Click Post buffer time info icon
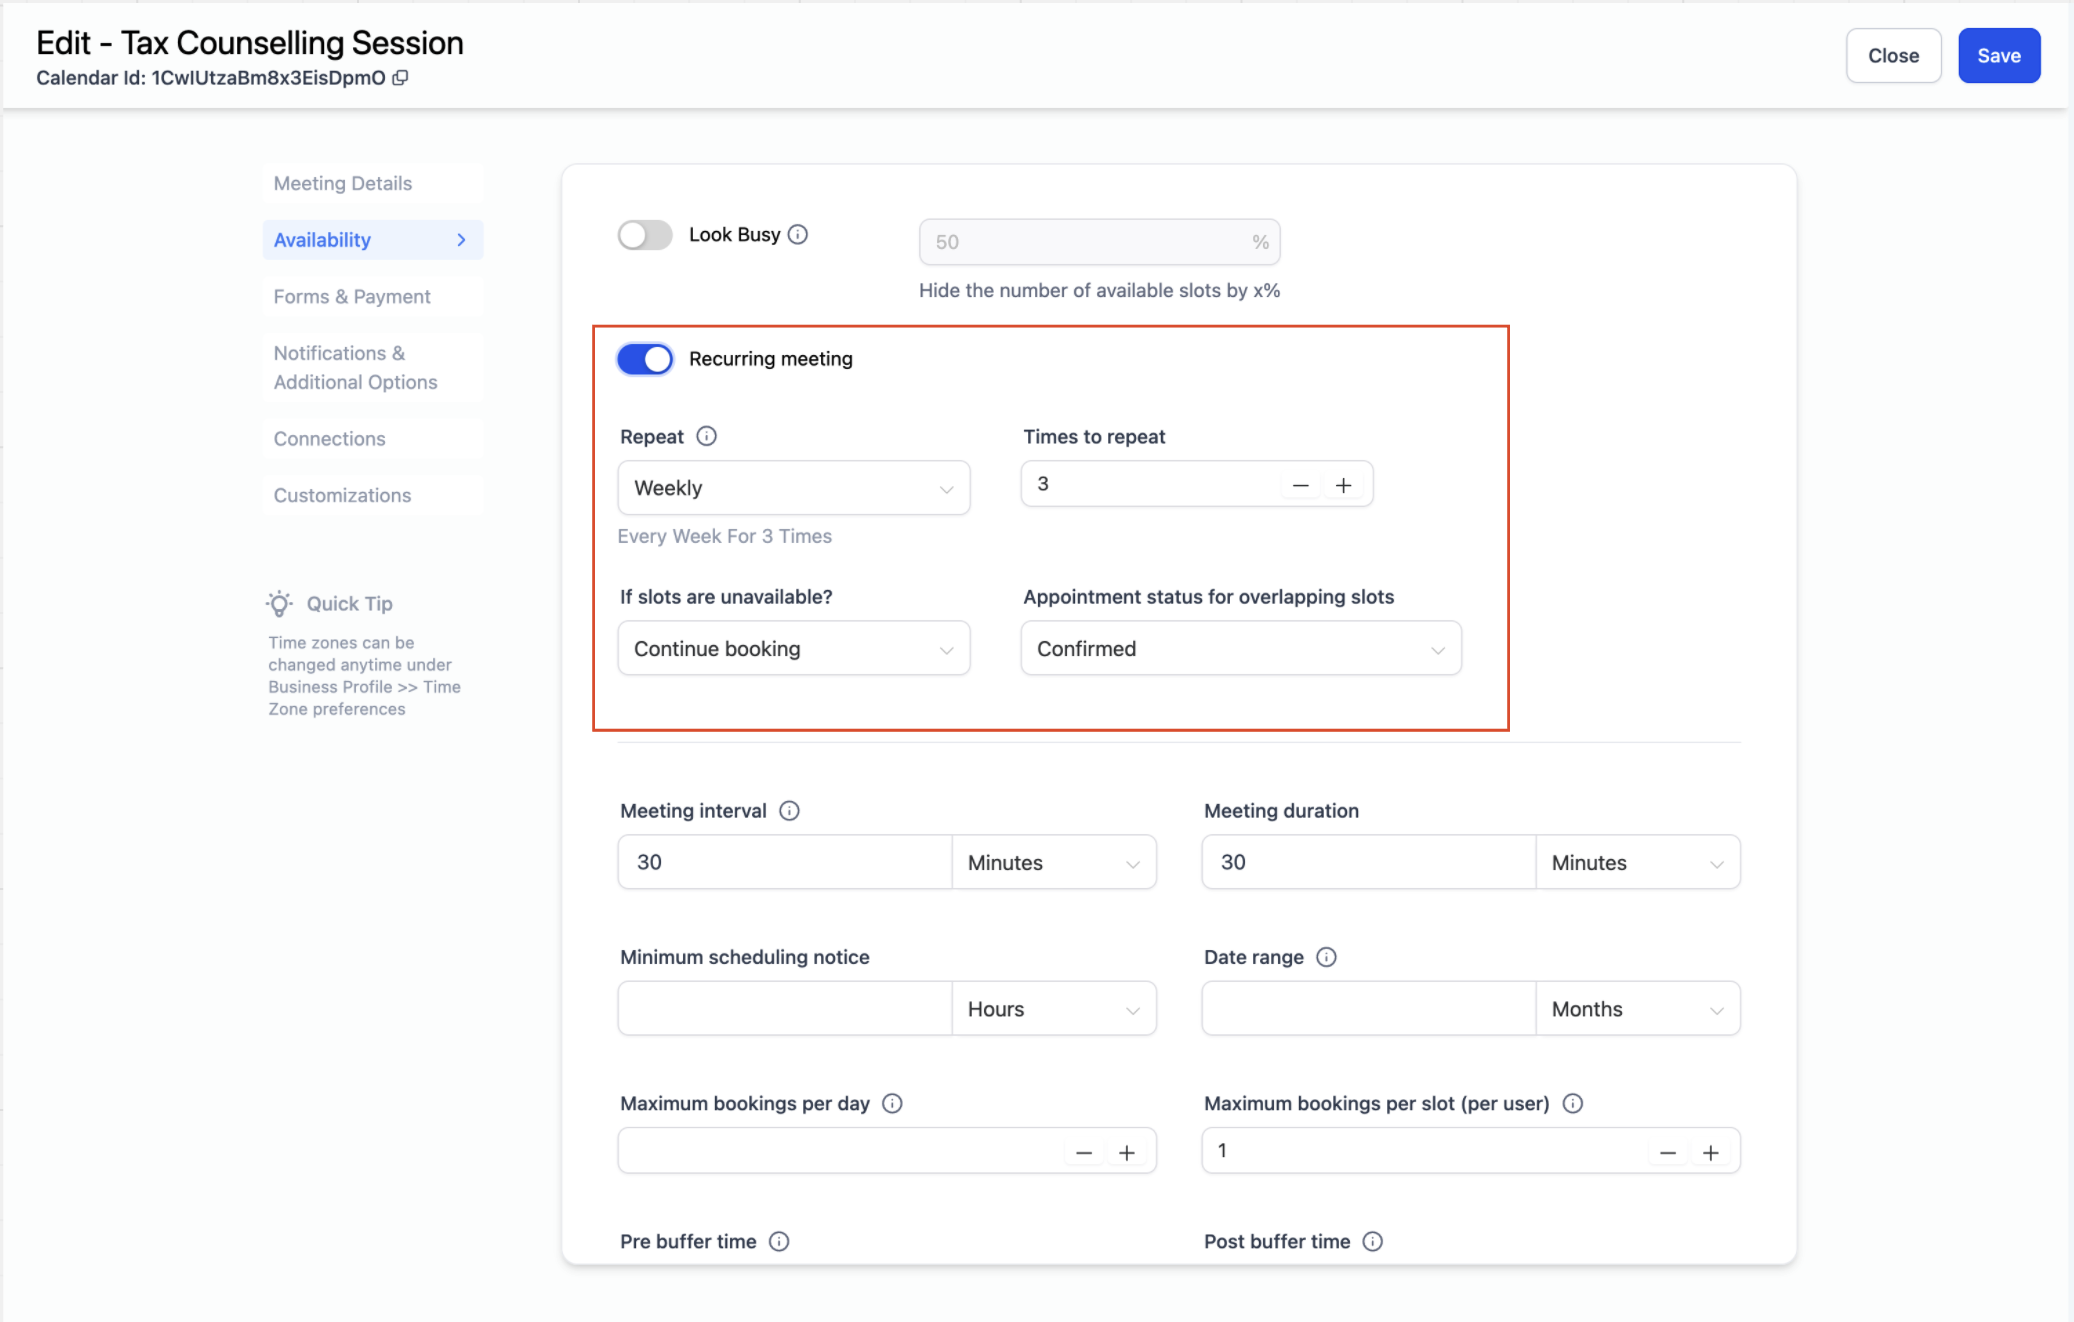Viewport: 2074px width, 1322px height. click(1372, 1241)
